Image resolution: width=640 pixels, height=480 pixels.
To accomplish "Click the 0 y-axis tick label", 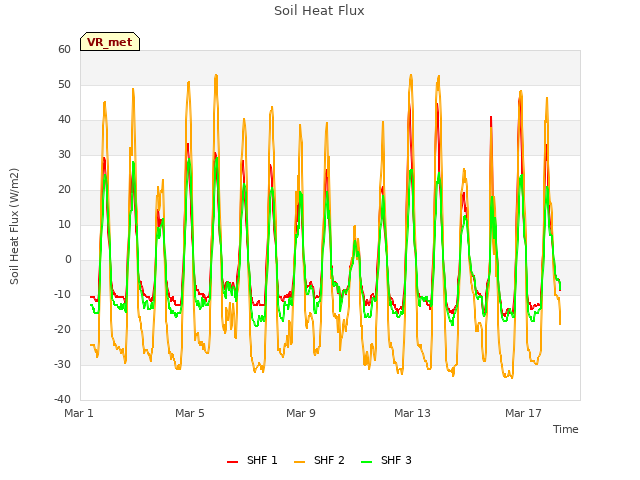I will (68, 260).
